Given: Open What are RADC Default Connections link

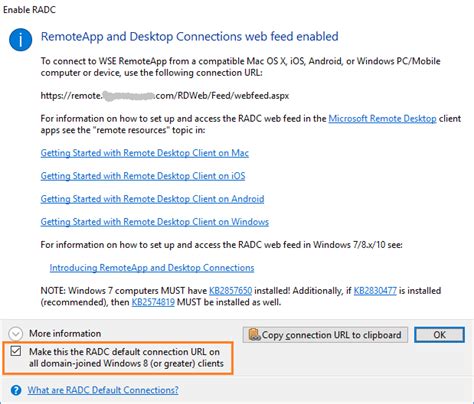Looking at the screenshot, I should click(103, 390).
